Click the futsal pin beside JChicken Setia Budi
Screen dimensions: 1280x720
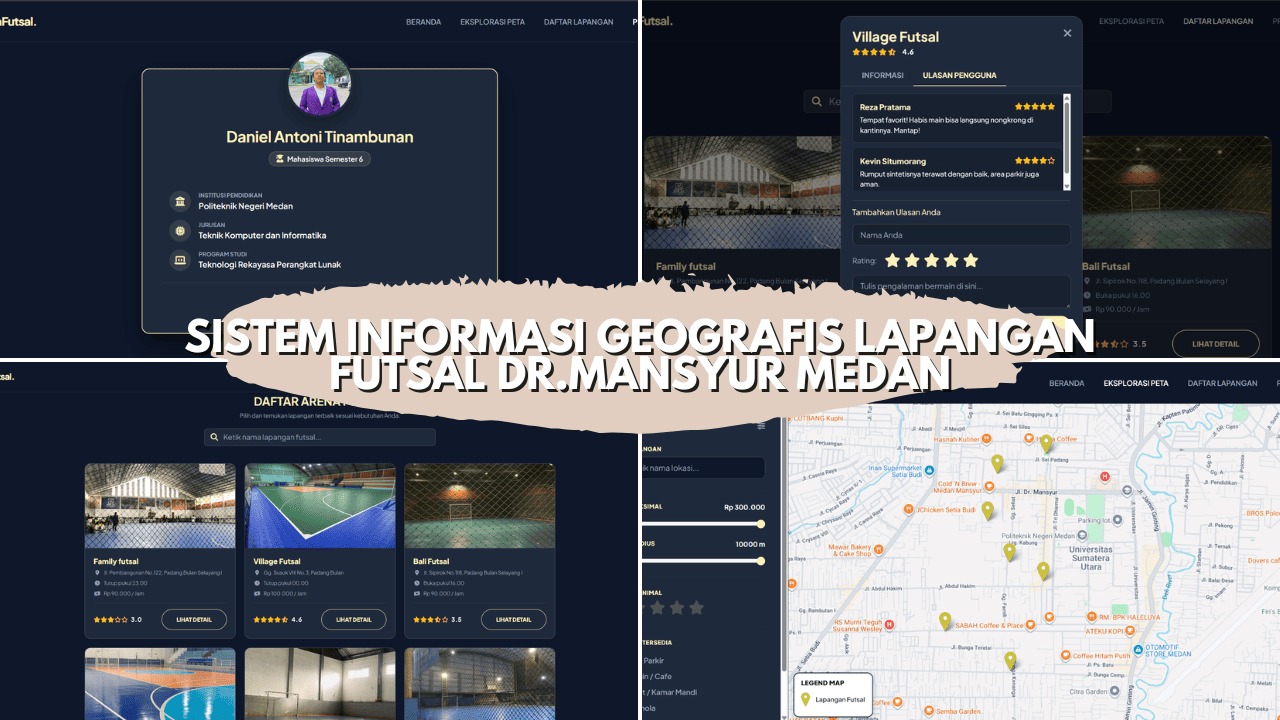click(987, 510)
